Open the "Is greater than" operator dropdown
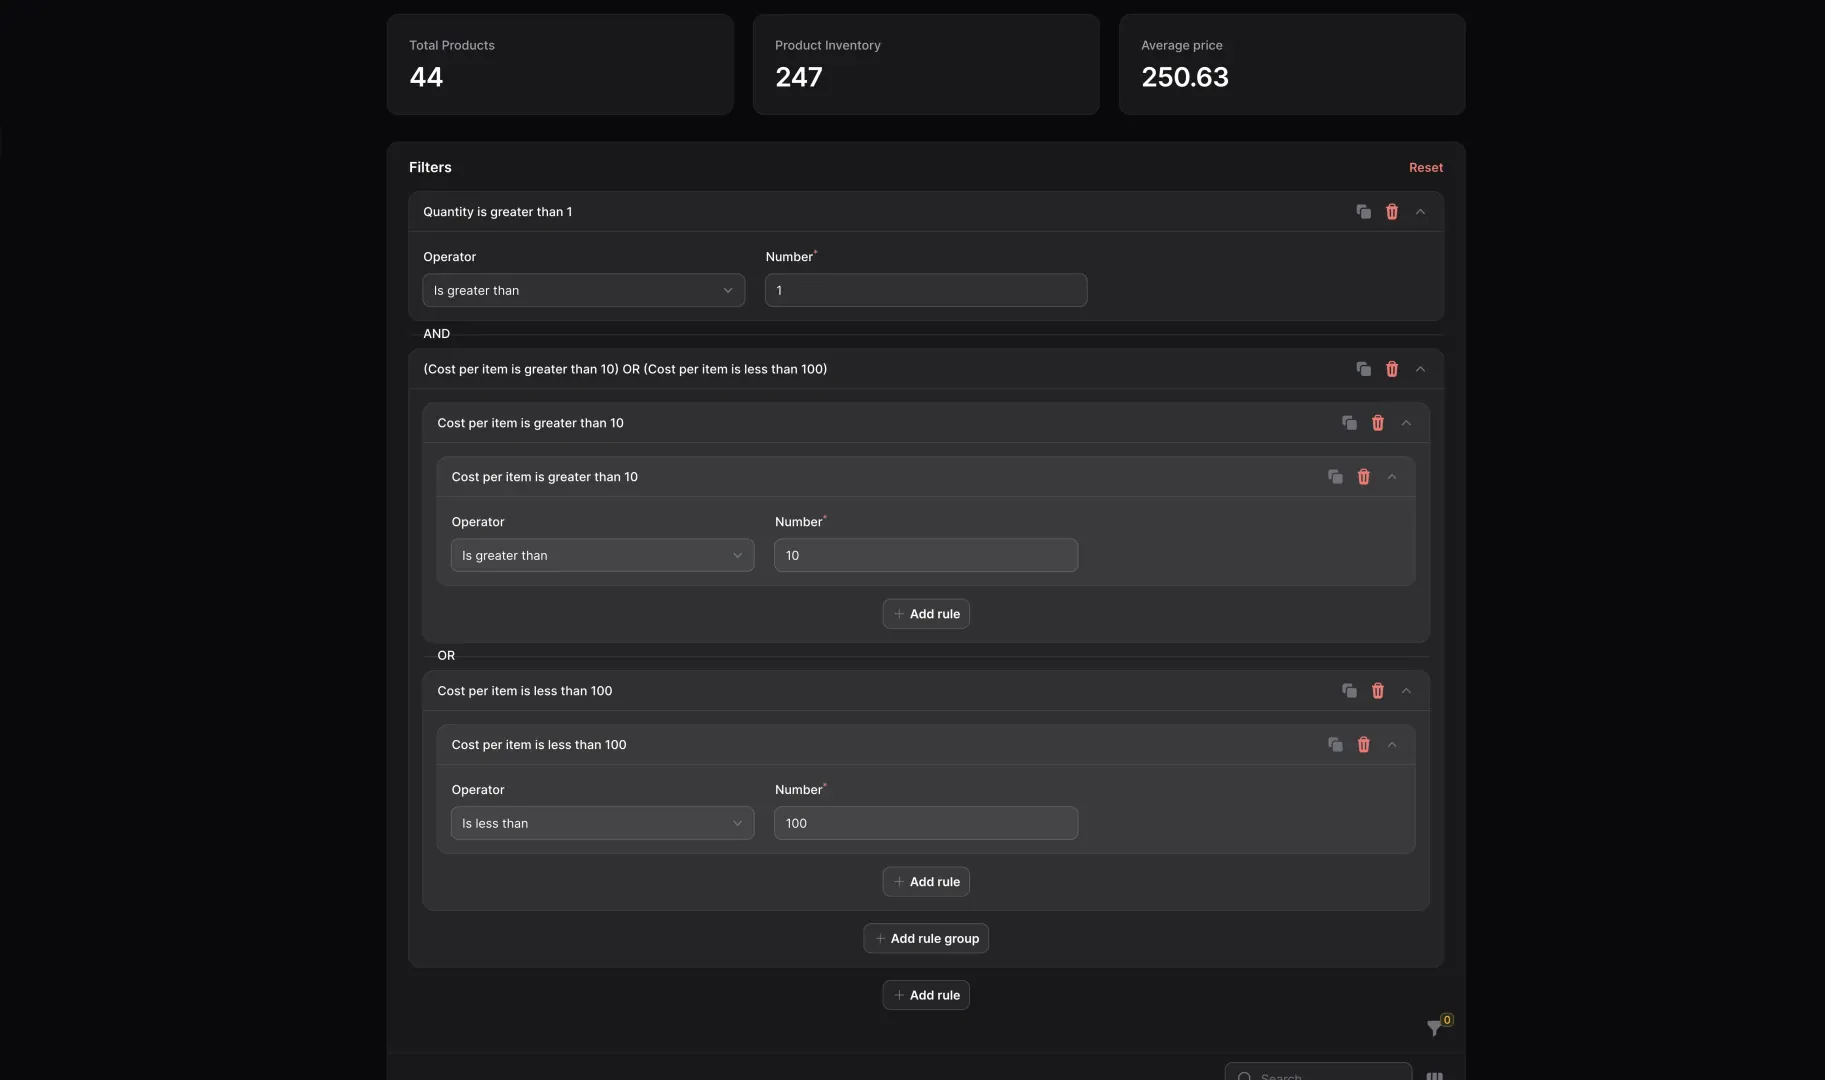Viewport: 1825px width, 1080px height. point(583,290)
